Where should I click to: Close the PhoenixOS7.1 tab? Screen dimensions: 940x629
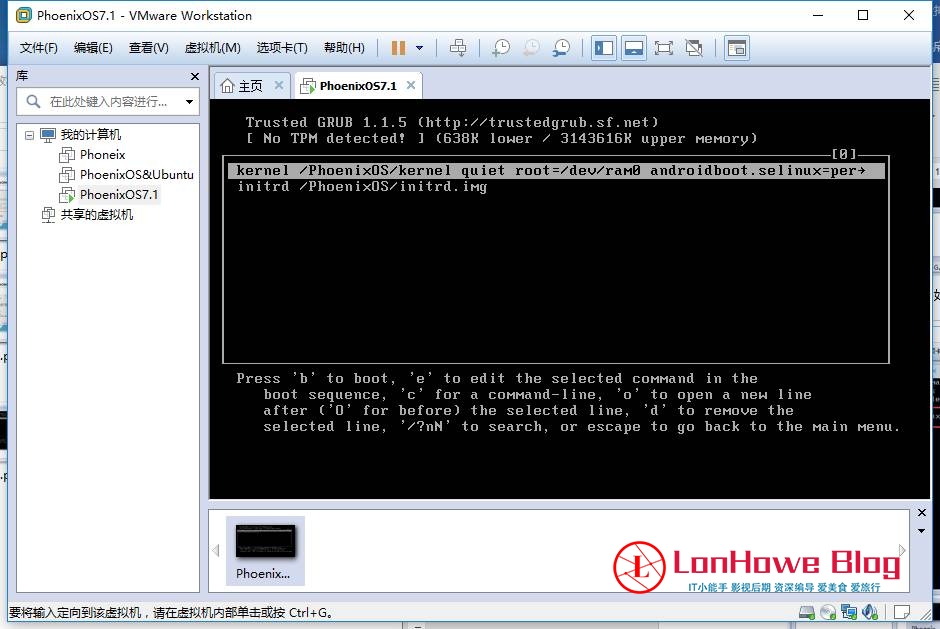[411, 85]
